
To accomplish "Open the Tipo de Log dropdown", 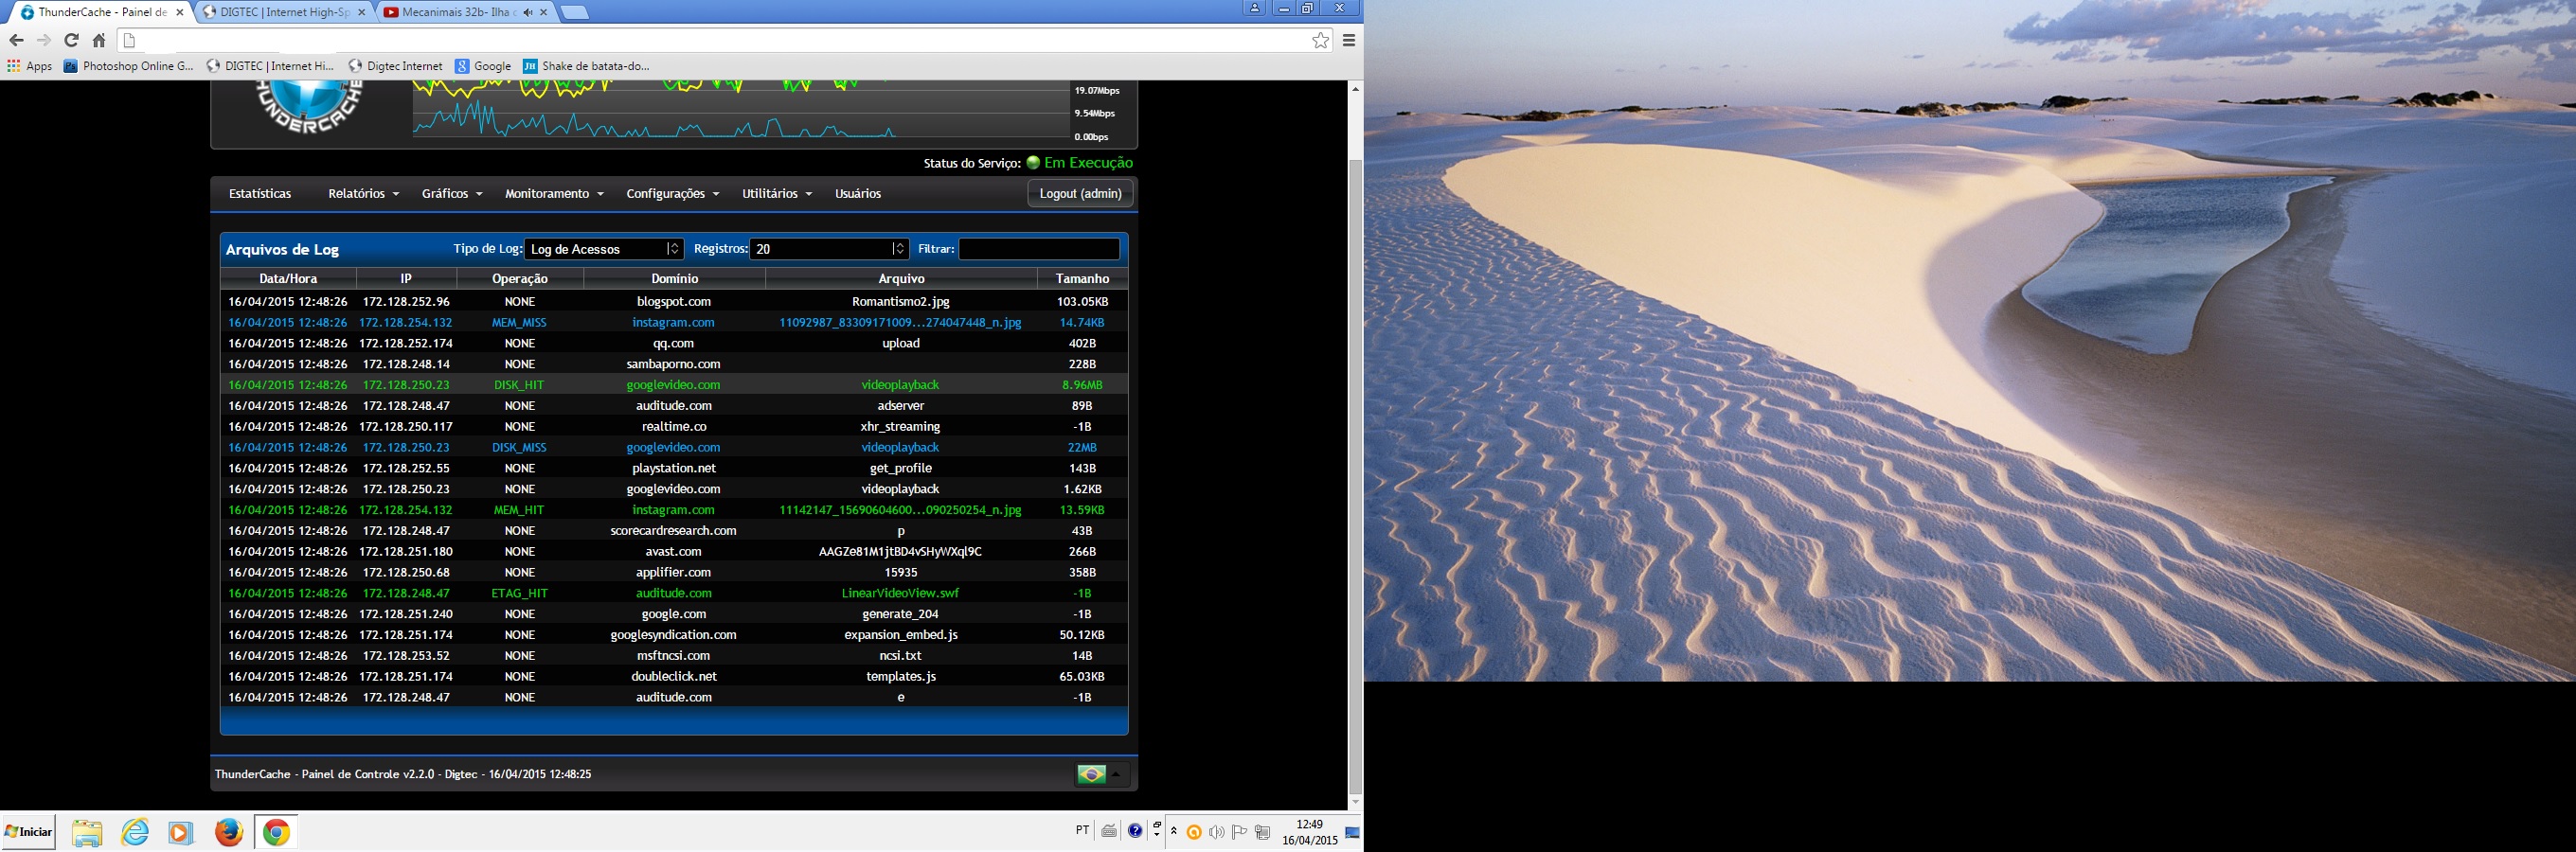I will (x=604, y=249).
